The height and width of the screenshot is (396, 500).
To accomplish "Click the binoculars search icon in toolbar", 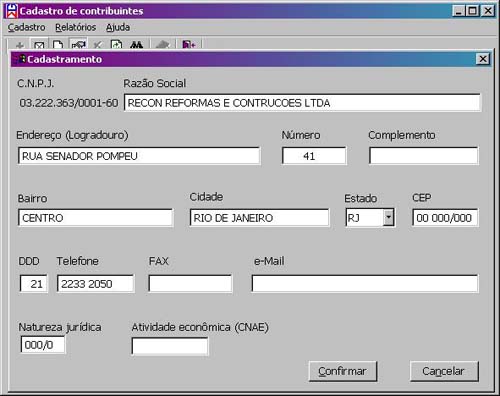I will click(x=136, y=45).
